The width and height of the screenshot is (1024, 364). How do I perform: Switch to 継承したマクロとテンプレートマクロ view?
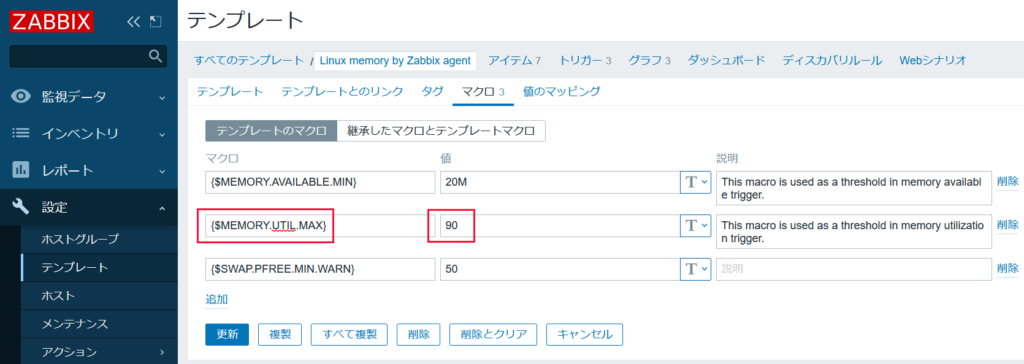(441, 131)
